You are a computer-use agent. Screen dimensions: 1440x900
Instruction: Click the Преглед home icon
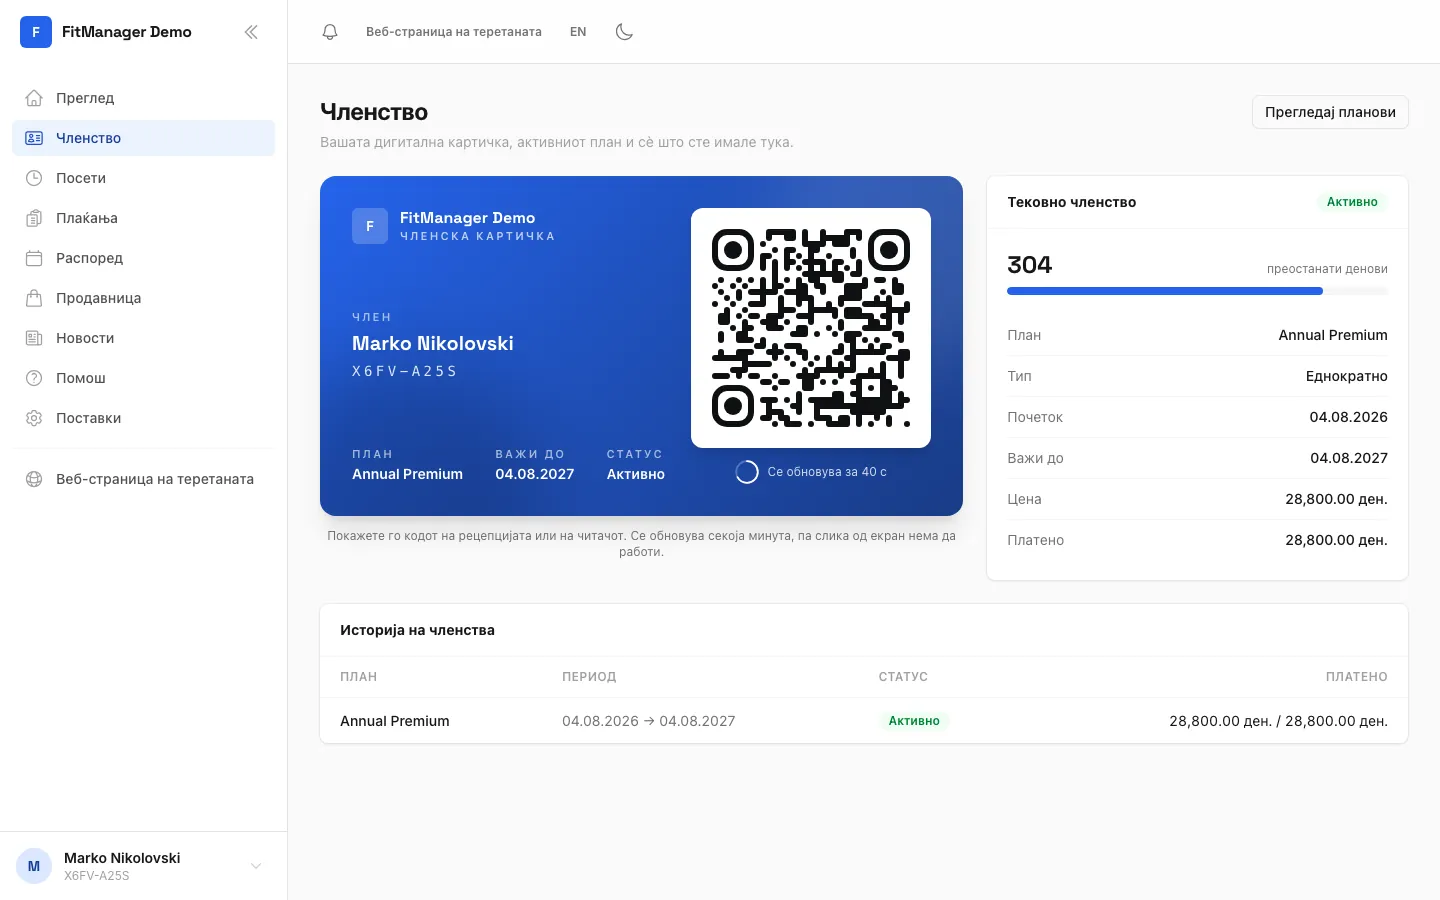pos(34,98)
